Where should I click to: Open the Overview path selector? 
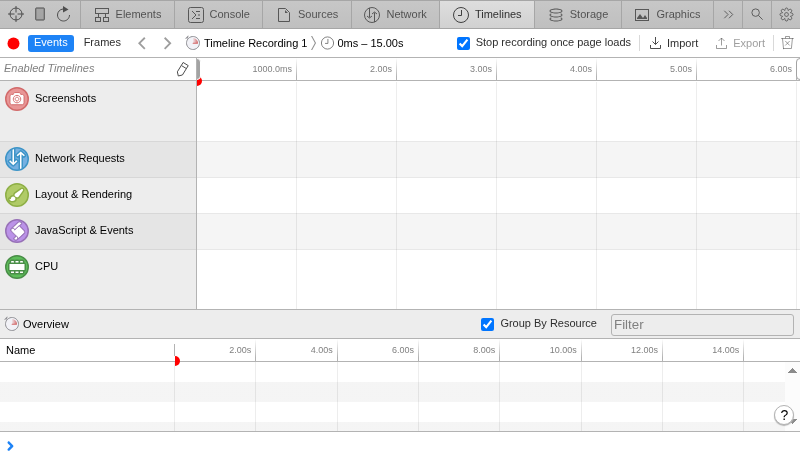pyautogui.click(x=38, y=324)
